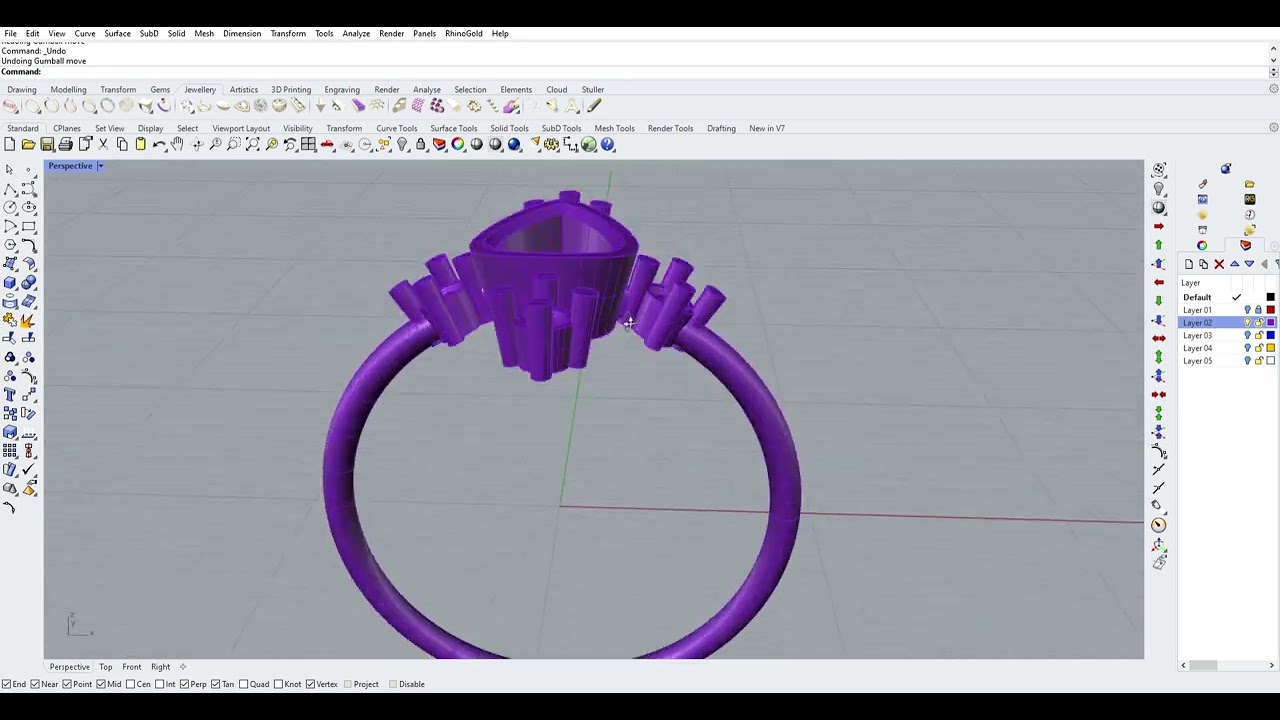Toggle the Vertex osnap checkbox
Screen dimensions: 1280x720
tap(310, 684)
